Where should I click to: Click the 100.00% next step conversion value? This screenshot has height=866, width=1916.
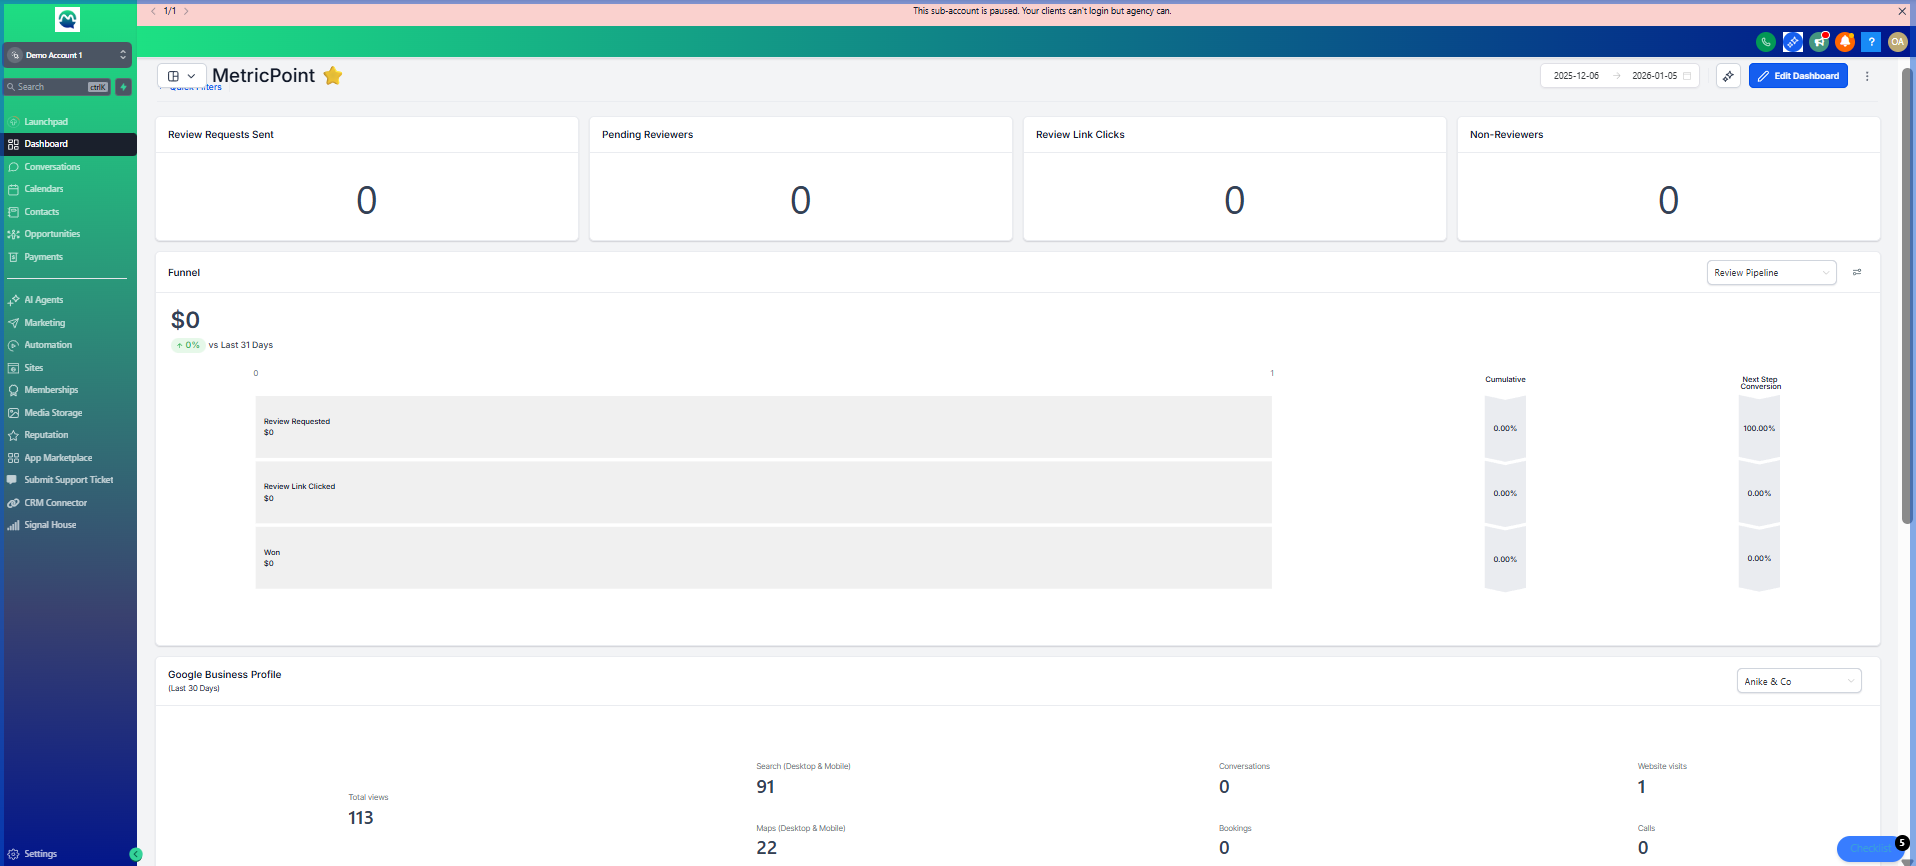(1759, 428)
